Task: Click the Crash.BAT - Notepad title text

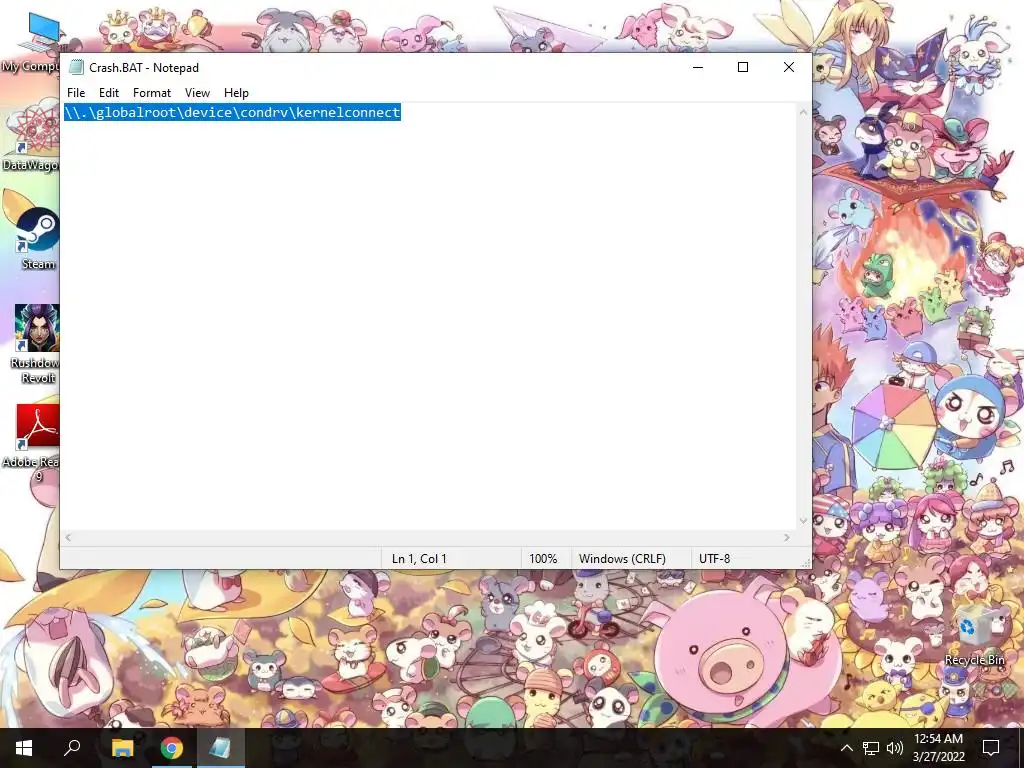Action: pyautogui.click(x=144, y=68)
